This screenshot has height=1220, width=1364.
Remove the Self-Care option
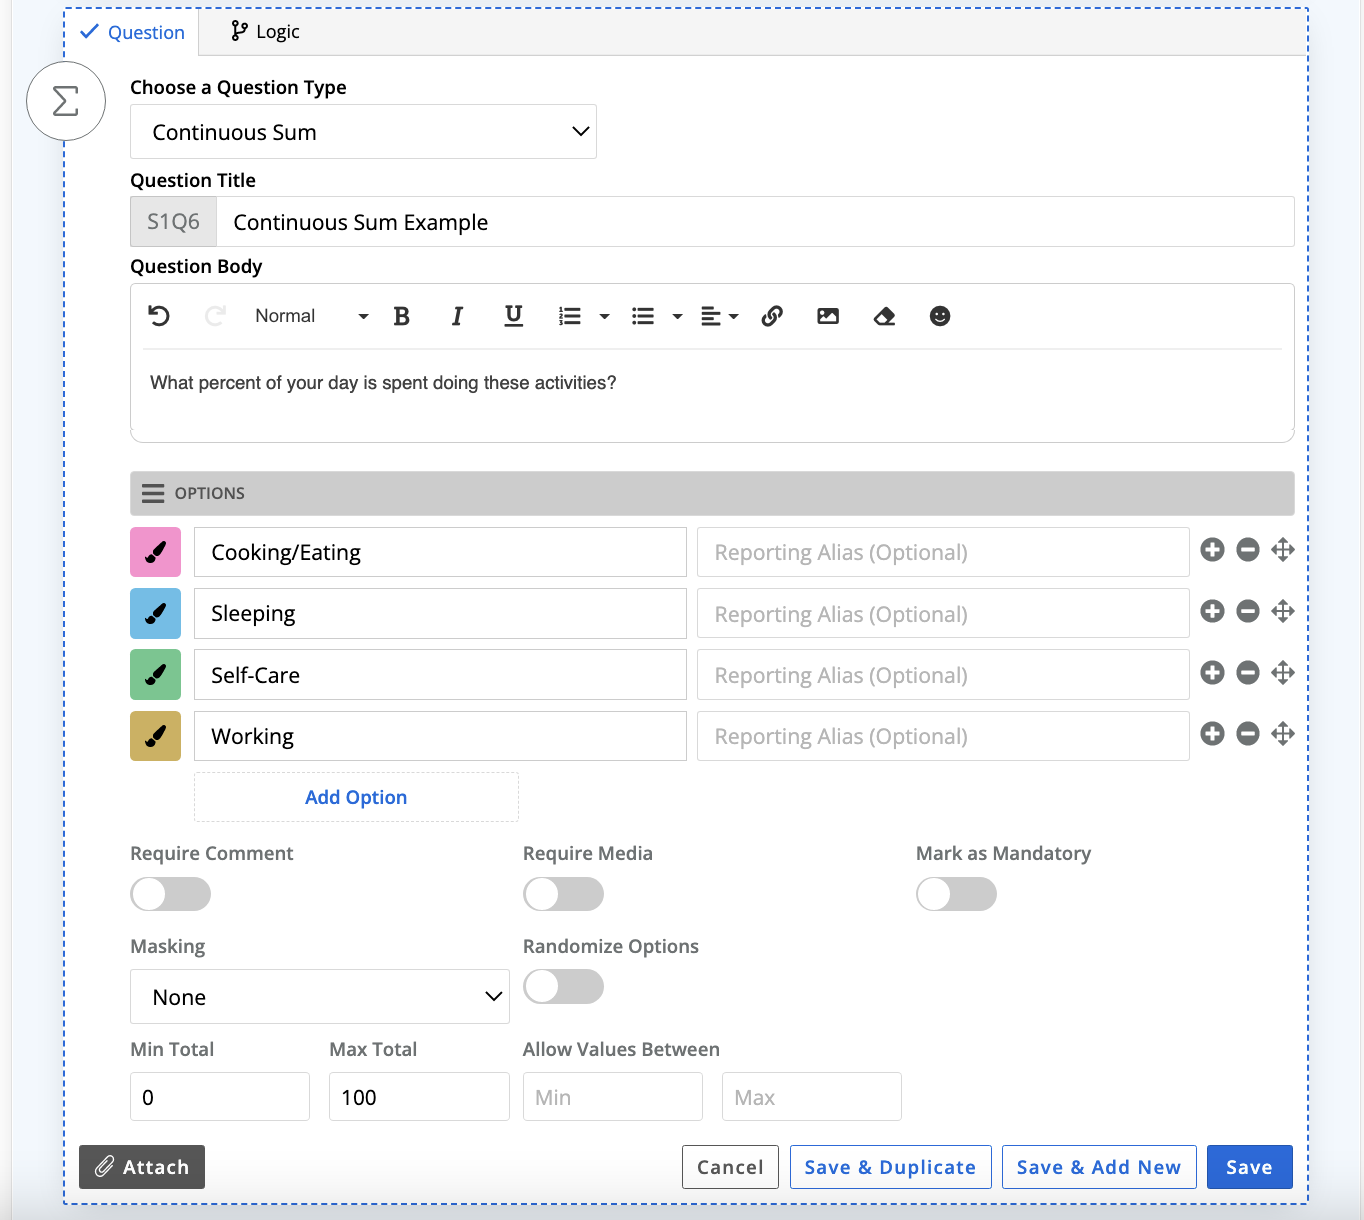[1248, 673]
